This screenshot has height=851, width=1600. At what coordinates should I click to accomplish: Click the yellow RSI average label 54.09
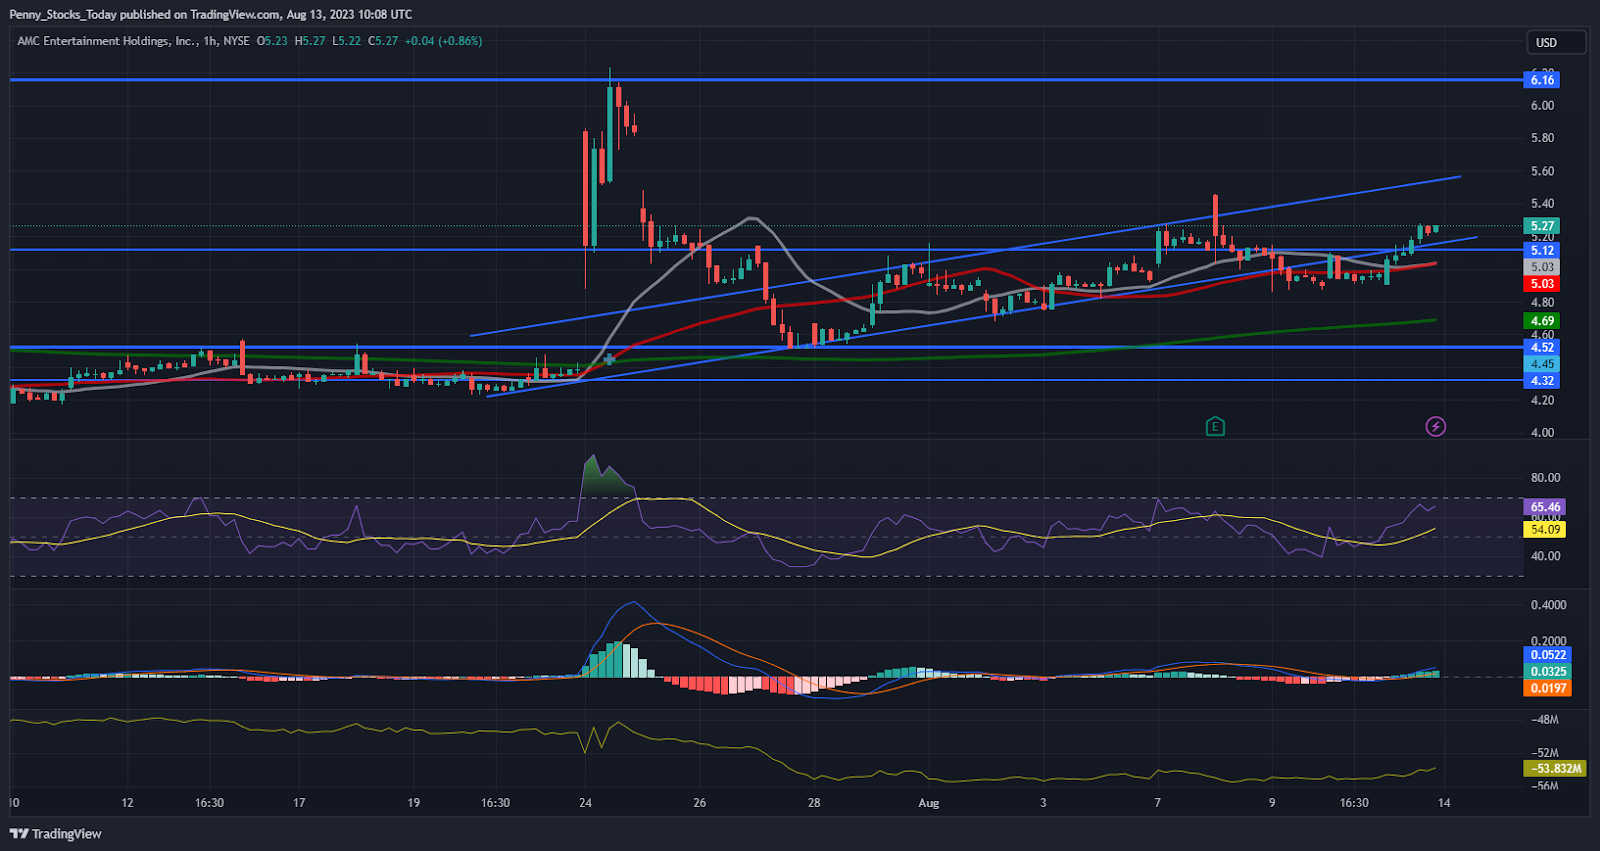(x=1545, y=529)
